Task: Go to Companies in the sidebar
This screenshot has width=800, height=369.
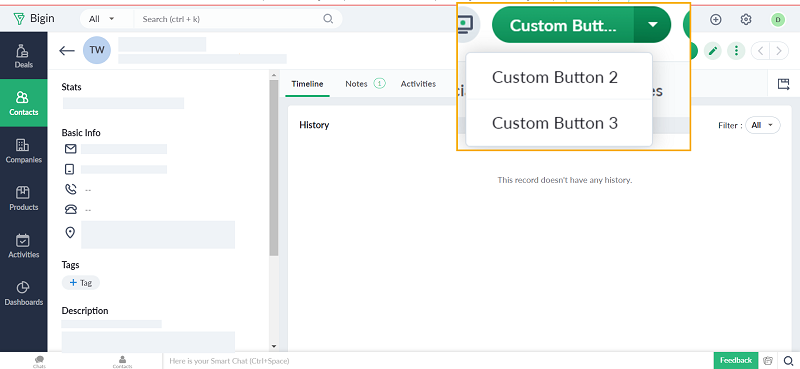Action: (23, 151)
